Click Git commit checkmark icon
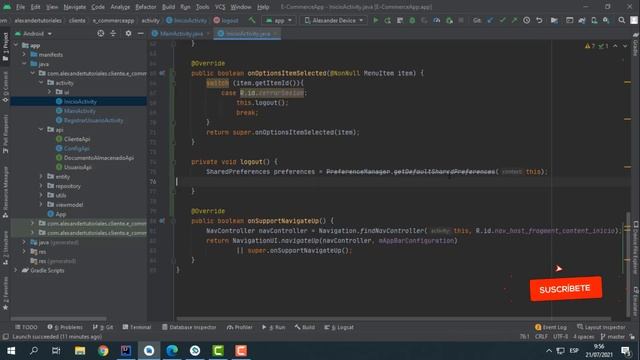Image resolution: width=640 pixels, height=360 pixels. click(502, 20)
